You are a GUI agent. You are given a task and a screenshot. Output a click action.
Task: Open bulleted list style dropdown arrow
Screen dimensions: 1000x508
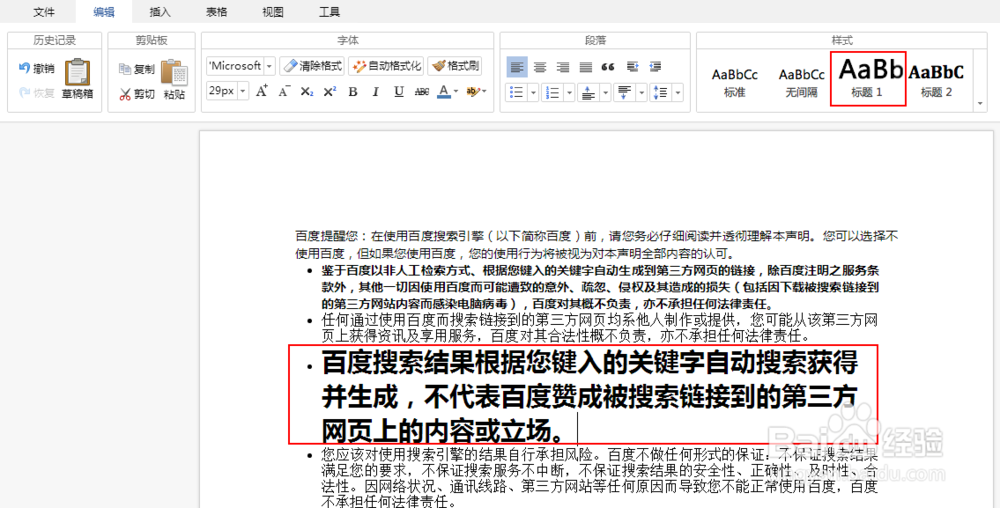pos(533,92)
